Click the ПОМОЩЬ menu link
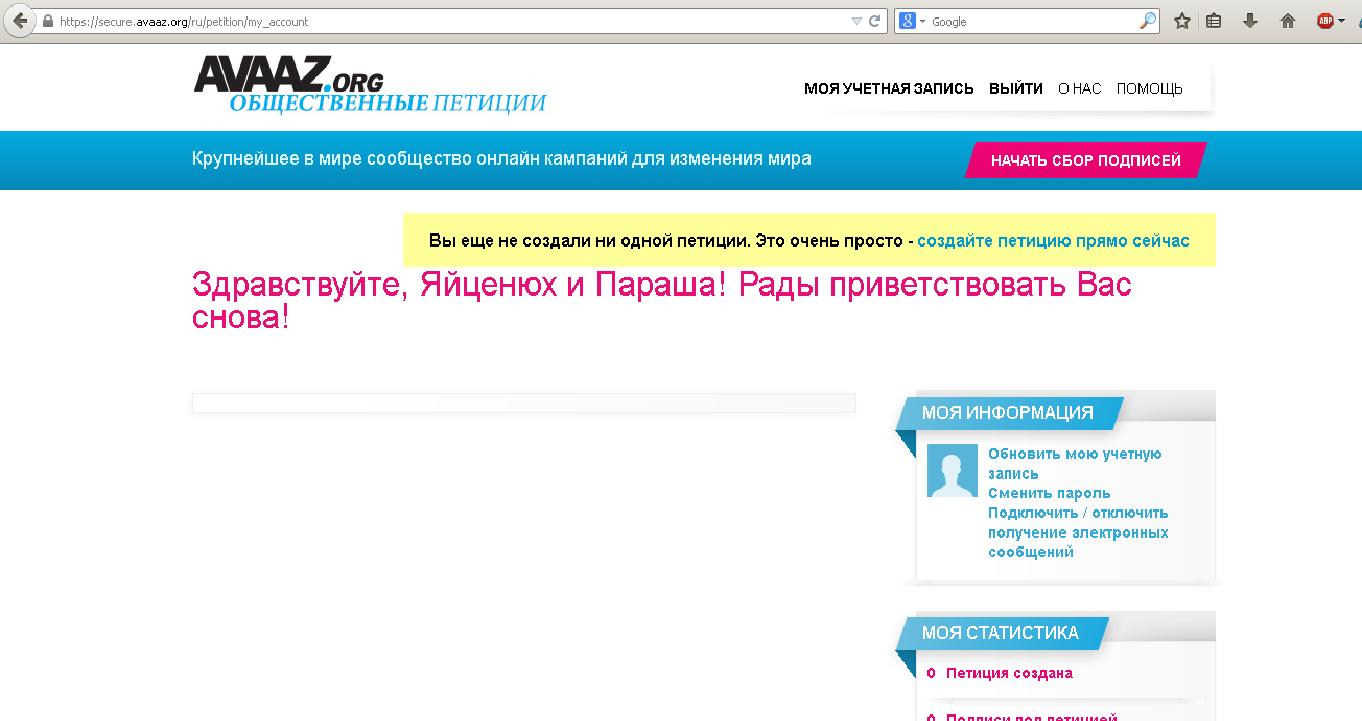Viewport: 1362px width, 721px height. coord(1149,89)
